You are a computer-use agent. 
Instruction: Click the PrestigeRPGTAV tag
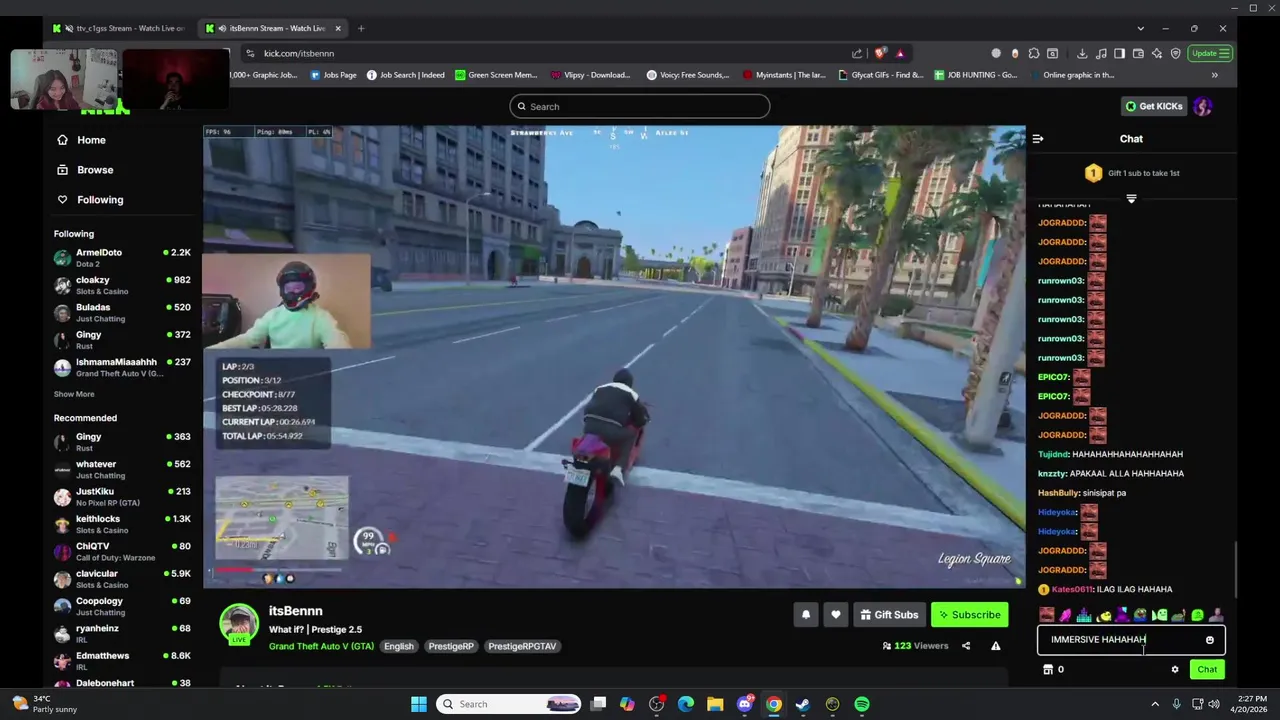522,646
